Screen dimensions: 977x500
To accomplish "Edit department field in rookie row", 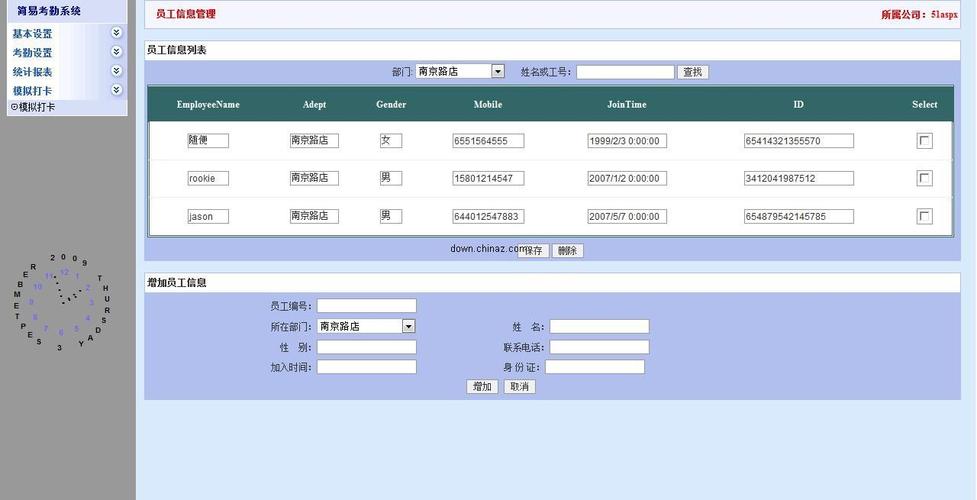I will [x=314, y=178].
